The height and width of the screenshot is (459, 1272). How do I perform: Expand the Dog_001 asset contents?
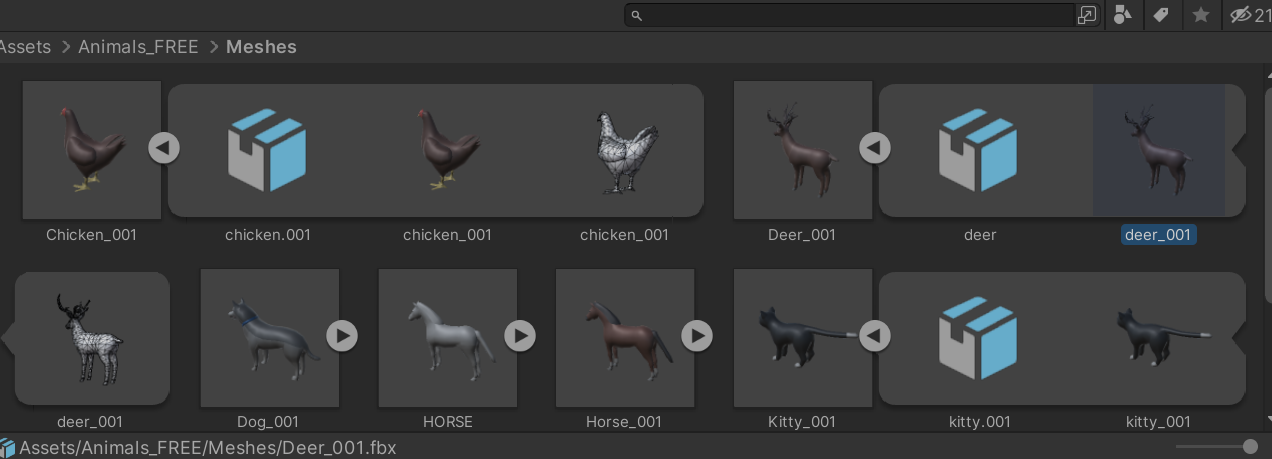[342, 335]
